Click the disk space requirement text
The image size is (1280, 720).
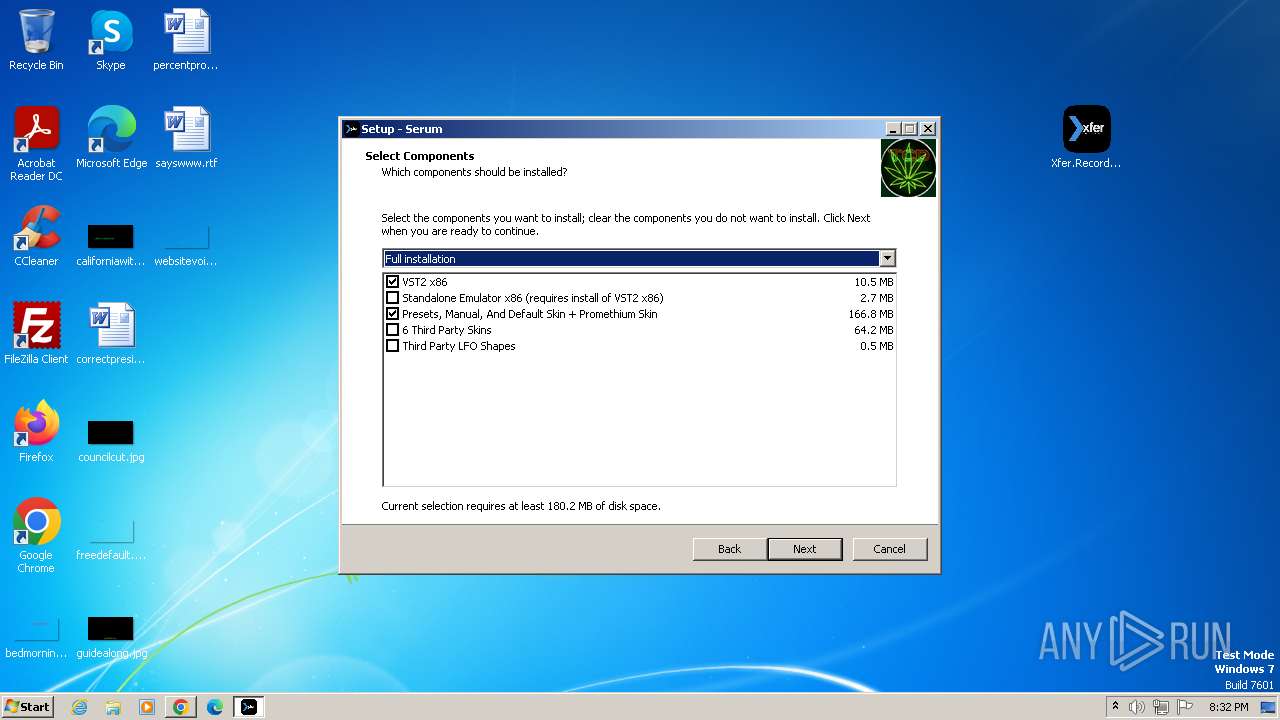click(x=521, y=506)
